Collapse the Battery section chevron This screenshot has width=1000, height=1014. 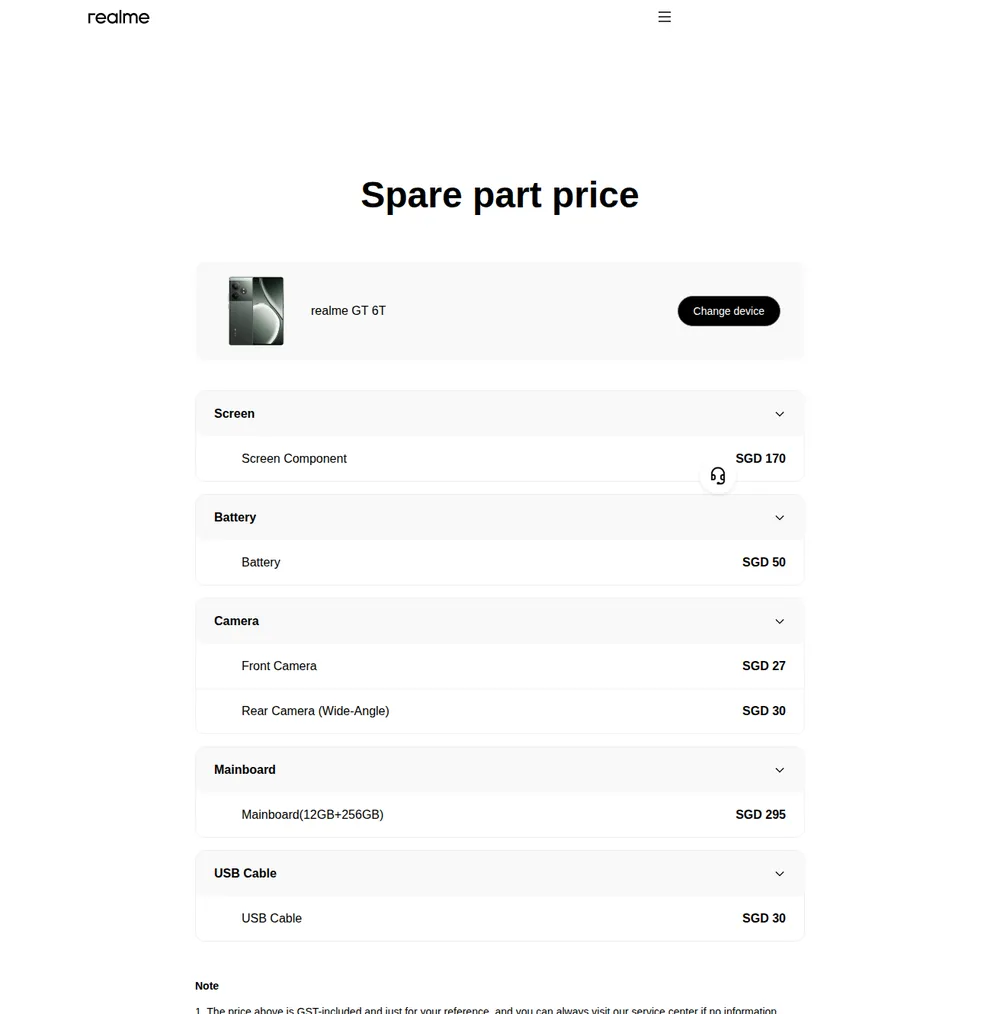(x=779, y=517)
